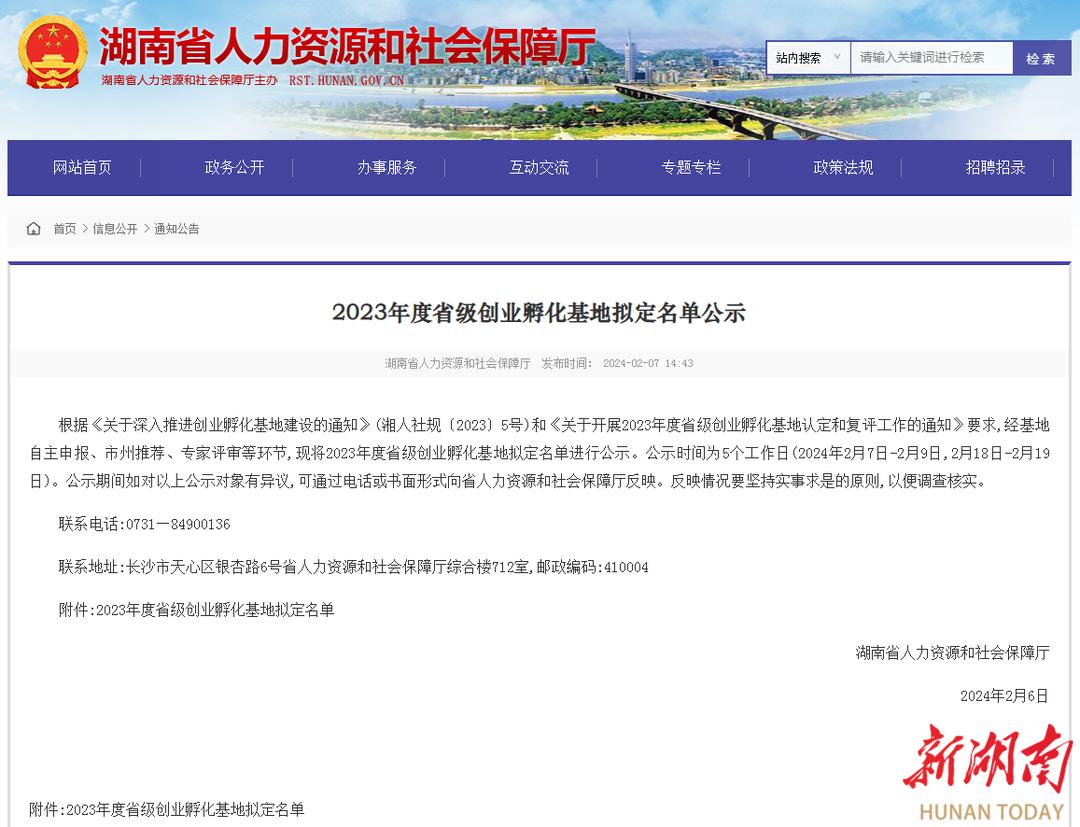Open the 网站首页 menu item
The width and height of the screenshot is (1080, 827).
point(82,167)
